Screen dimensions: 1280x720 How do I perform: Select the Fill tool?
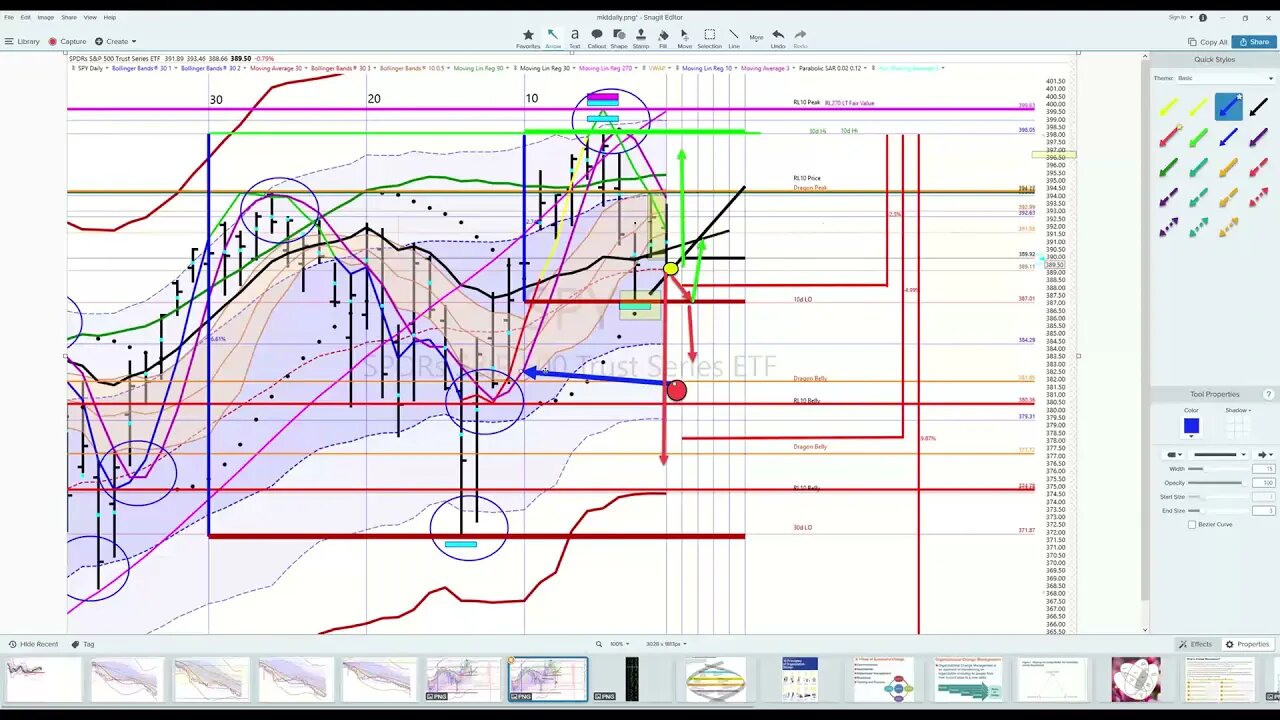click(x=663, y=39)
